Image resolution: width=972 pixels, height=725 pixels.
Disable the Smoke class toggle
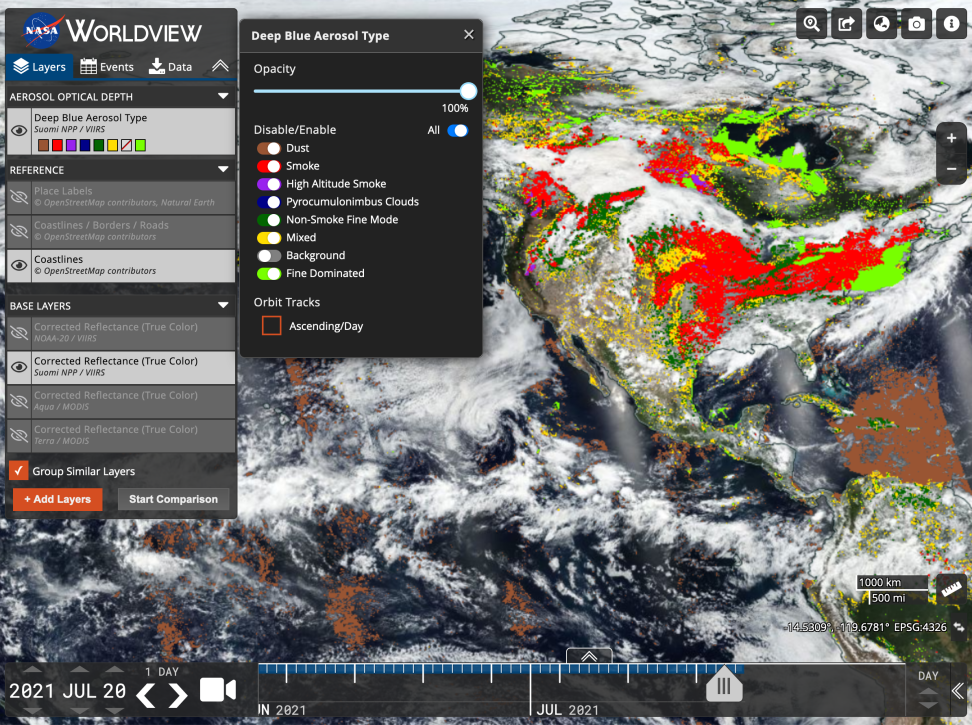click(268, 166)
